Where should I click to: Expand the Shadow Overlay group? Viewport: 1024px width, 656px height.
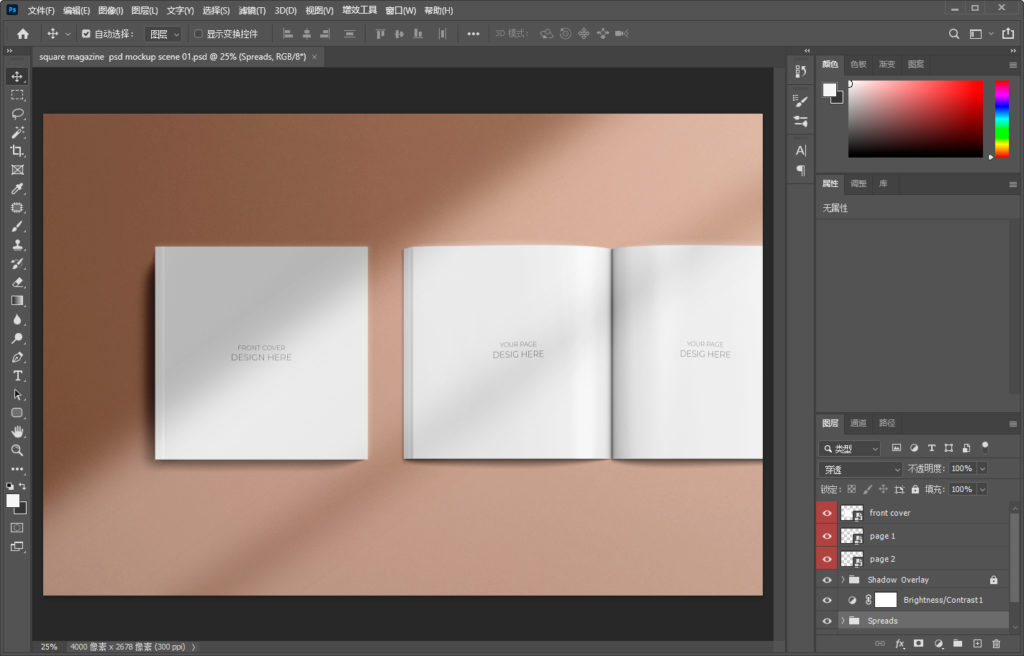[842, 580]
